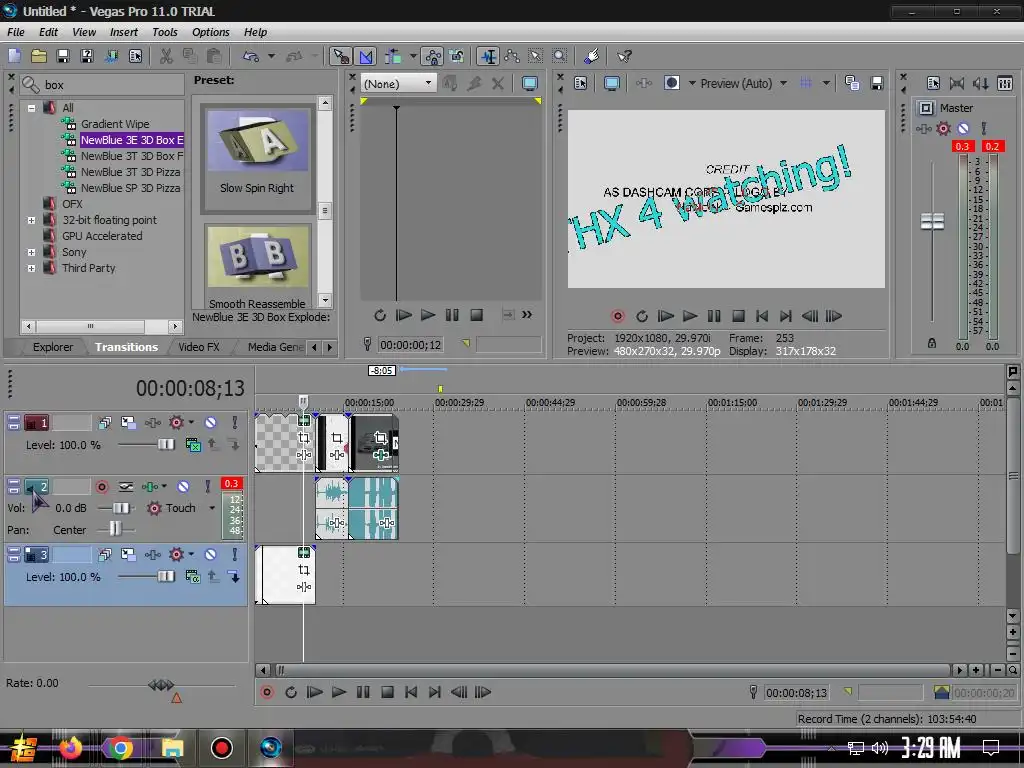Select the Zoom Edit magnifier tool
Image resolution: width=1024 pixels, height=768 pixels.
[560, 56]
